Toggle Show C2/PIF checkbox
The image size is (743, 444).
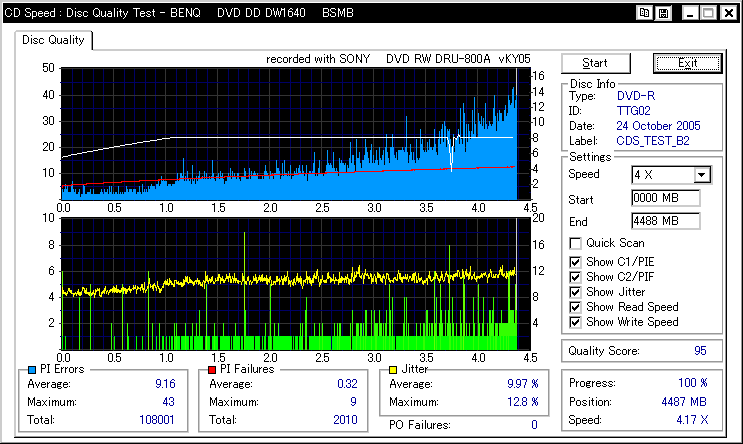click(x=575, y=277)
